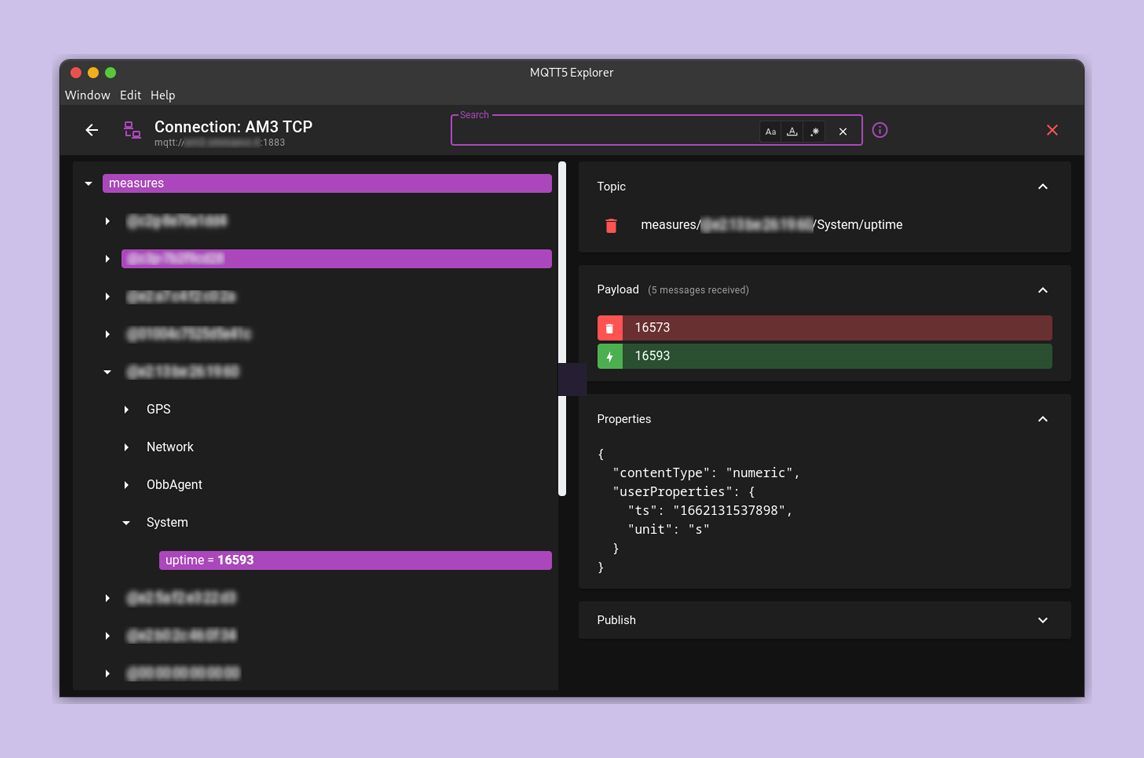The width and height of the screenshot is (1144, 758).
Task: Expand the Network node
Action: 126,447
